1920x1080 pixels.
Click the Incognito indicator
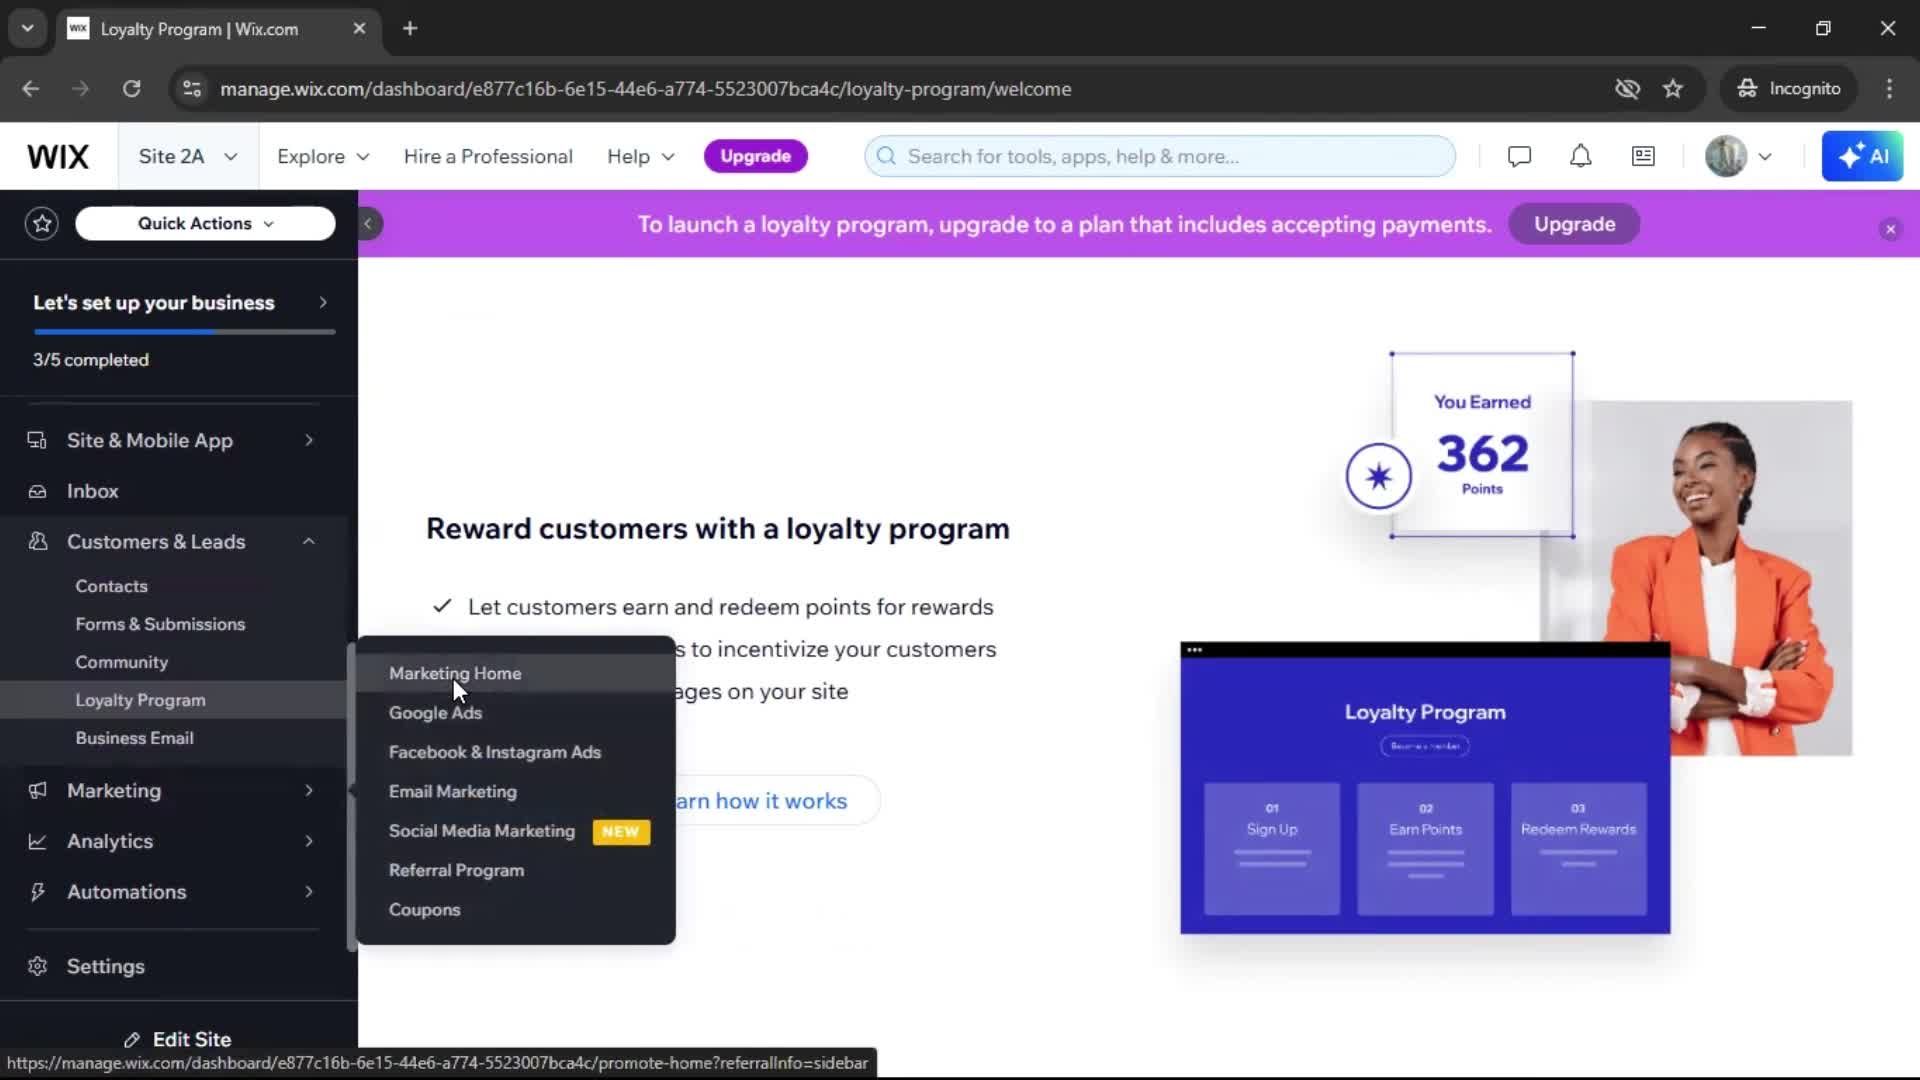pyautogui.click(x=1788, y=89)
